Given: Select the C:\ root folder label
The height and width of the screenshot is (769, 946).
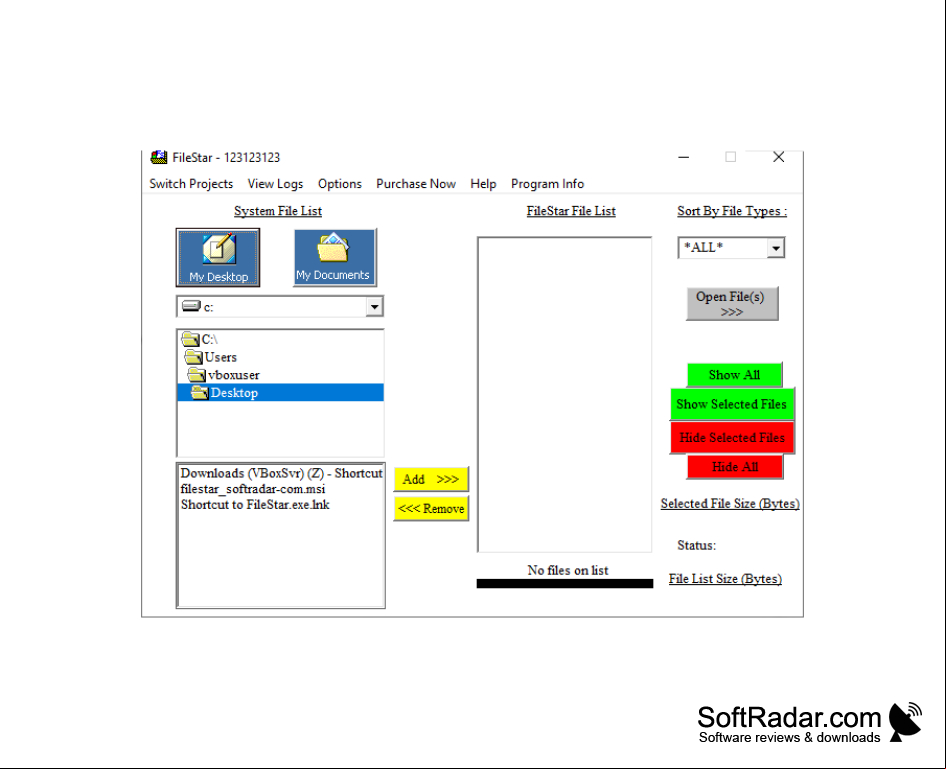Looking at the screenshot, I should [209, 339].
